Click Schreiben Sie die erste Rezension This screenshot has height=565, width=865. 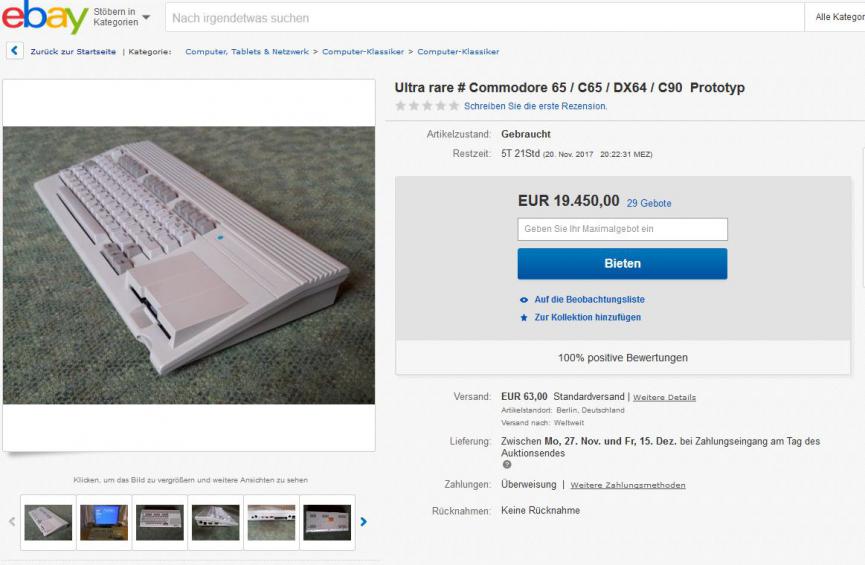pyautogui.click(x=535, y=106)
